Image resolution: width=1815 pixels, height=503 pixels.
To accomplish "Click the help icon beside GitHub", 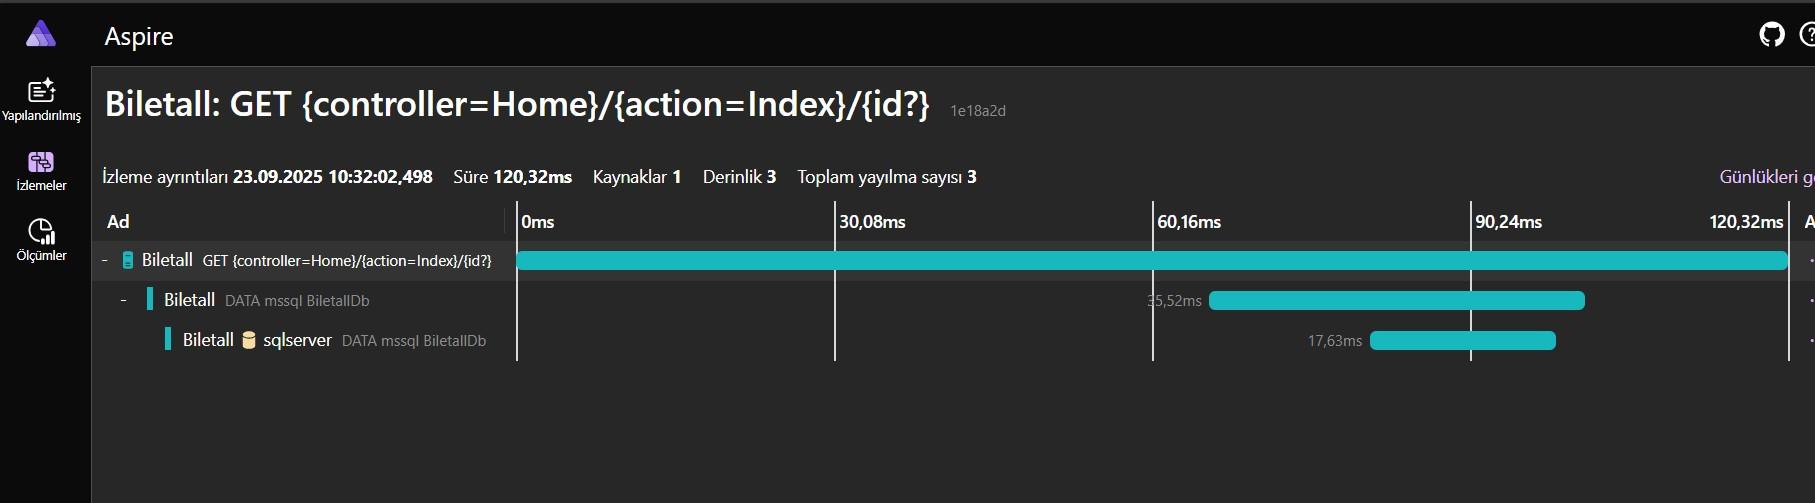I will coord(1807,35).
